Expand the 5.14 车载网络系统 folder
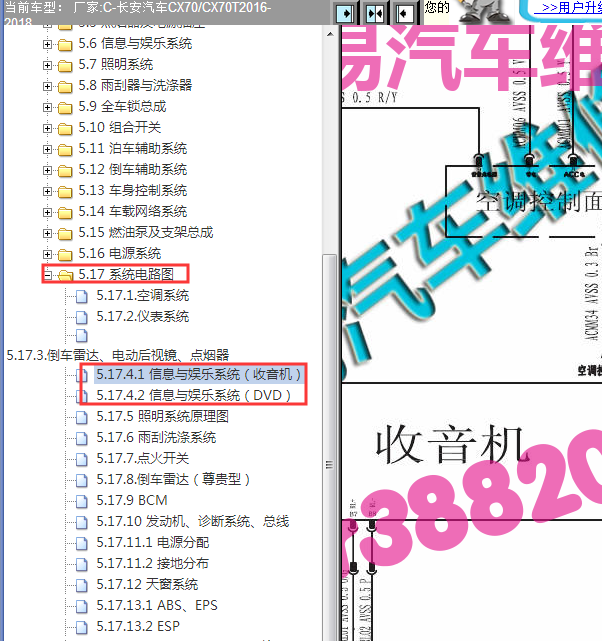 coord(47,212)
